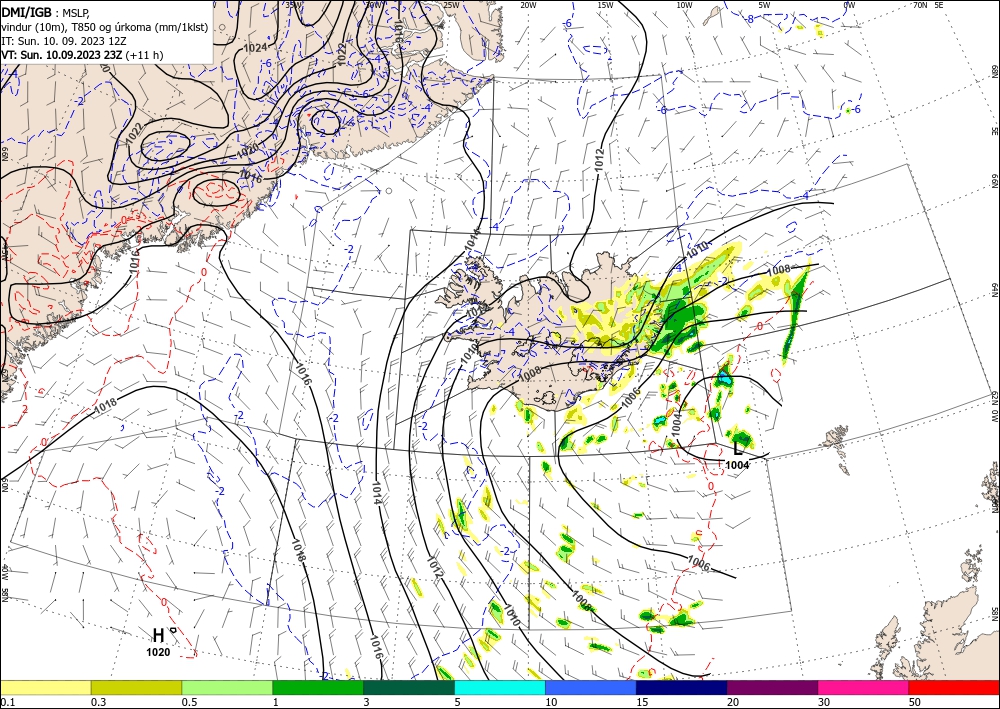
Task: Click the '50' legend scale value
Action: pos(915,702)
